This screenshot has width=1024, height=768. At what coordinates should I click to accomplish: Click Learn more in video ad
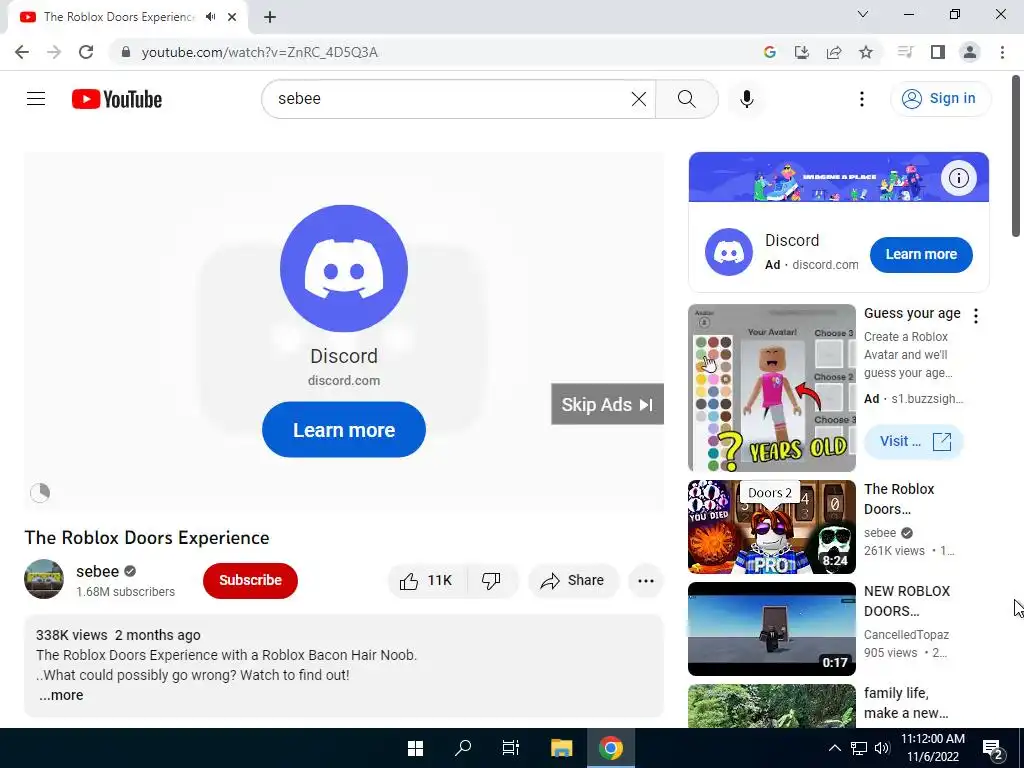344,430
